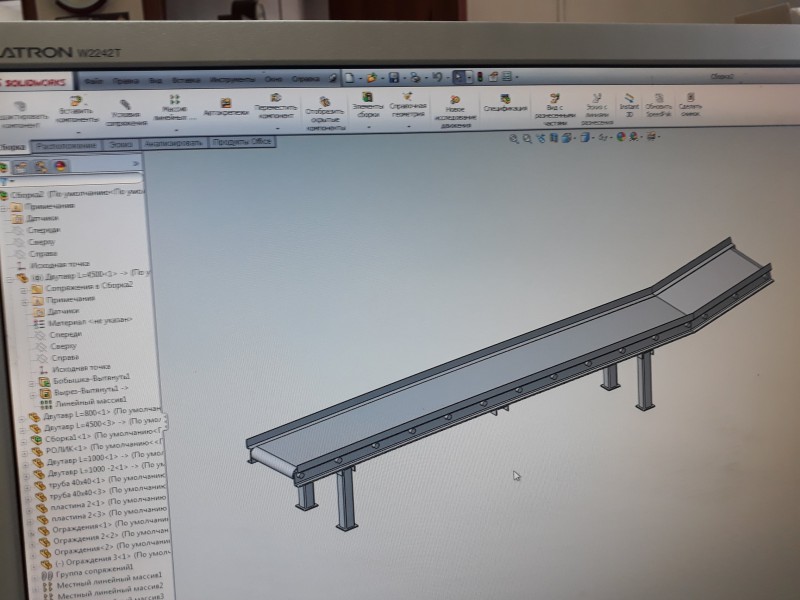Switch to the Продукты Office tab
The image size is (800, 600).
tap(242, 142)
